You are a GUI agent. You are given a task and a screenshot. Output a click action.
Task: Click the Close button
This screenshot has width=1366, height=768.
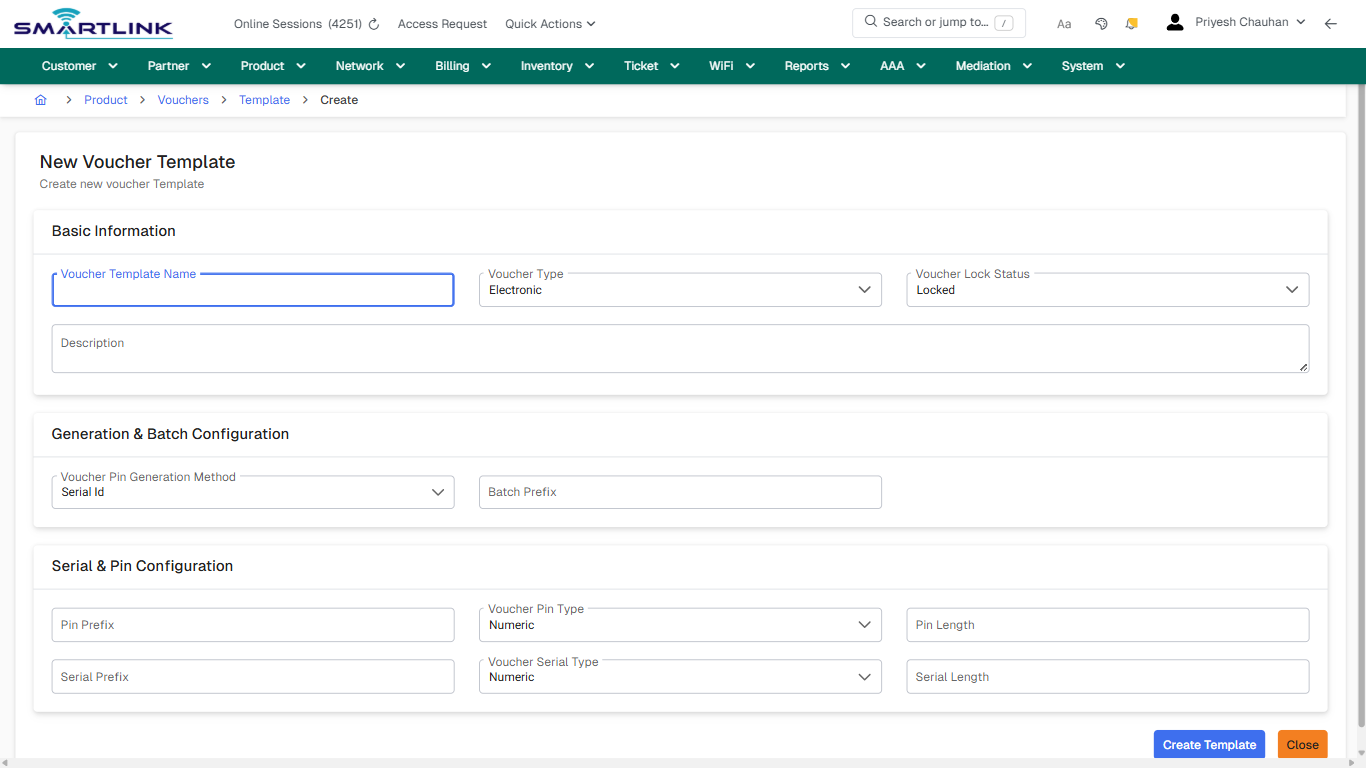click(x=1302, y=744)
